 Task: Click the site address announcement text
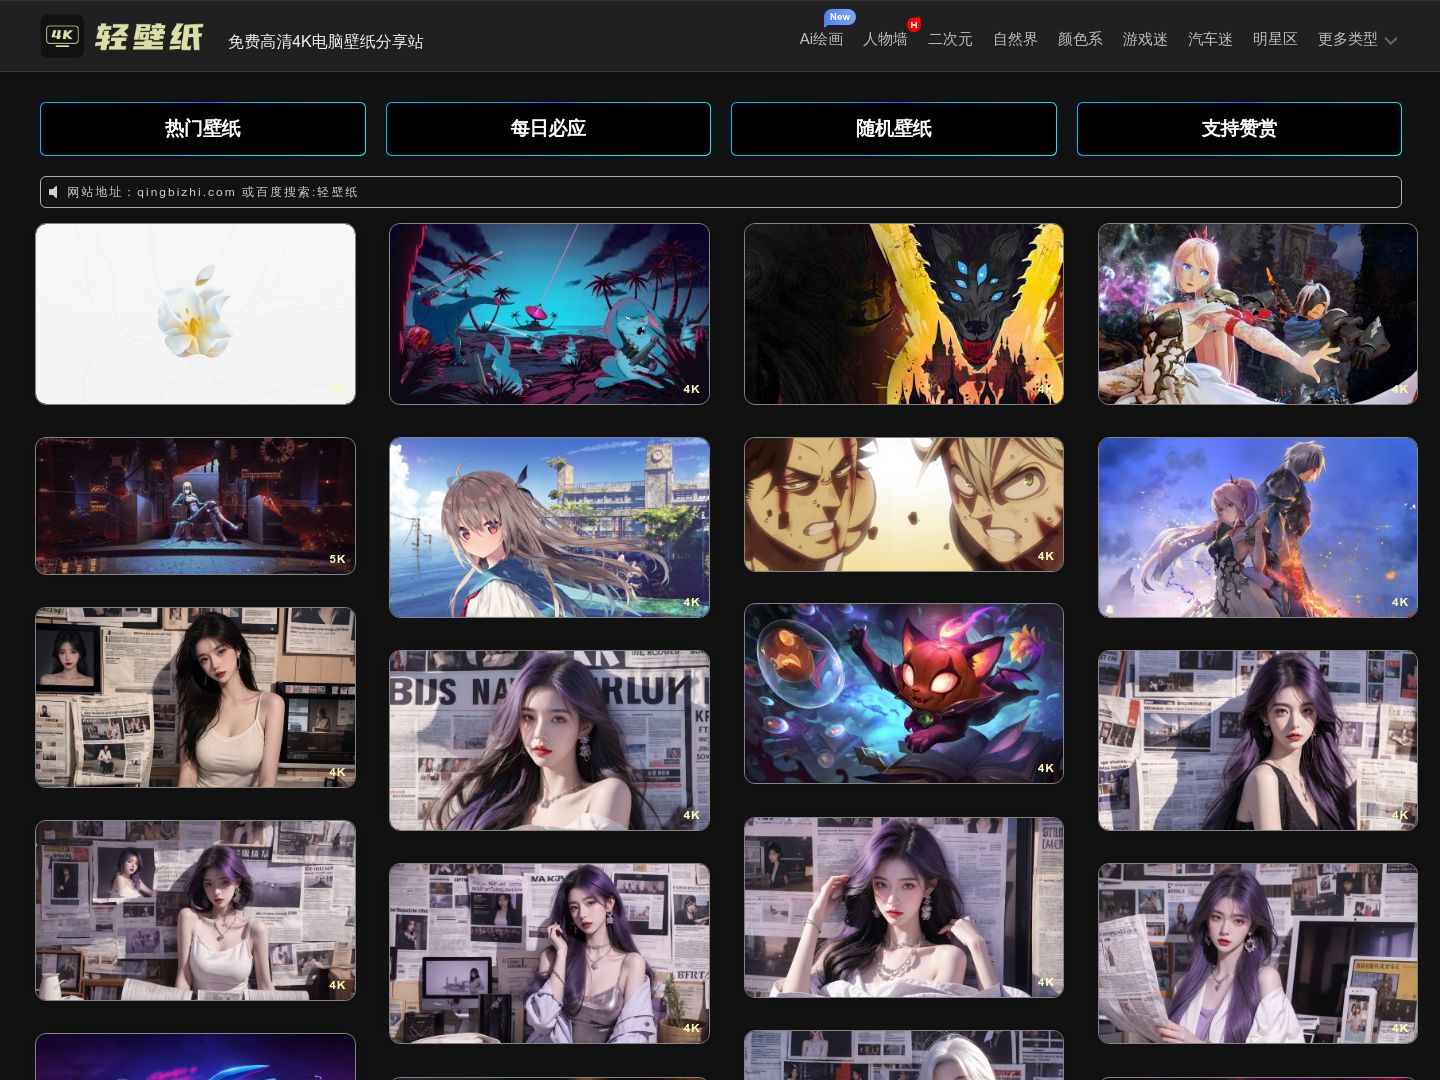[x=212, y=192]
